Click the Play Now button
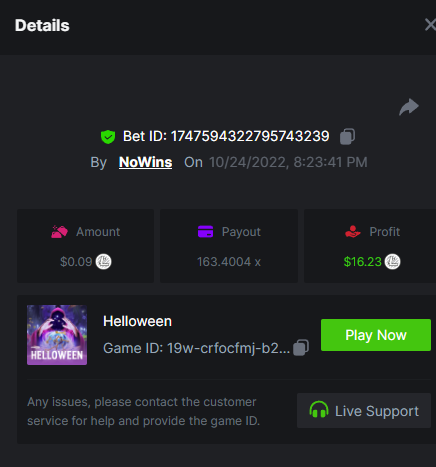The image size is (436, 467). click(376, 335)
